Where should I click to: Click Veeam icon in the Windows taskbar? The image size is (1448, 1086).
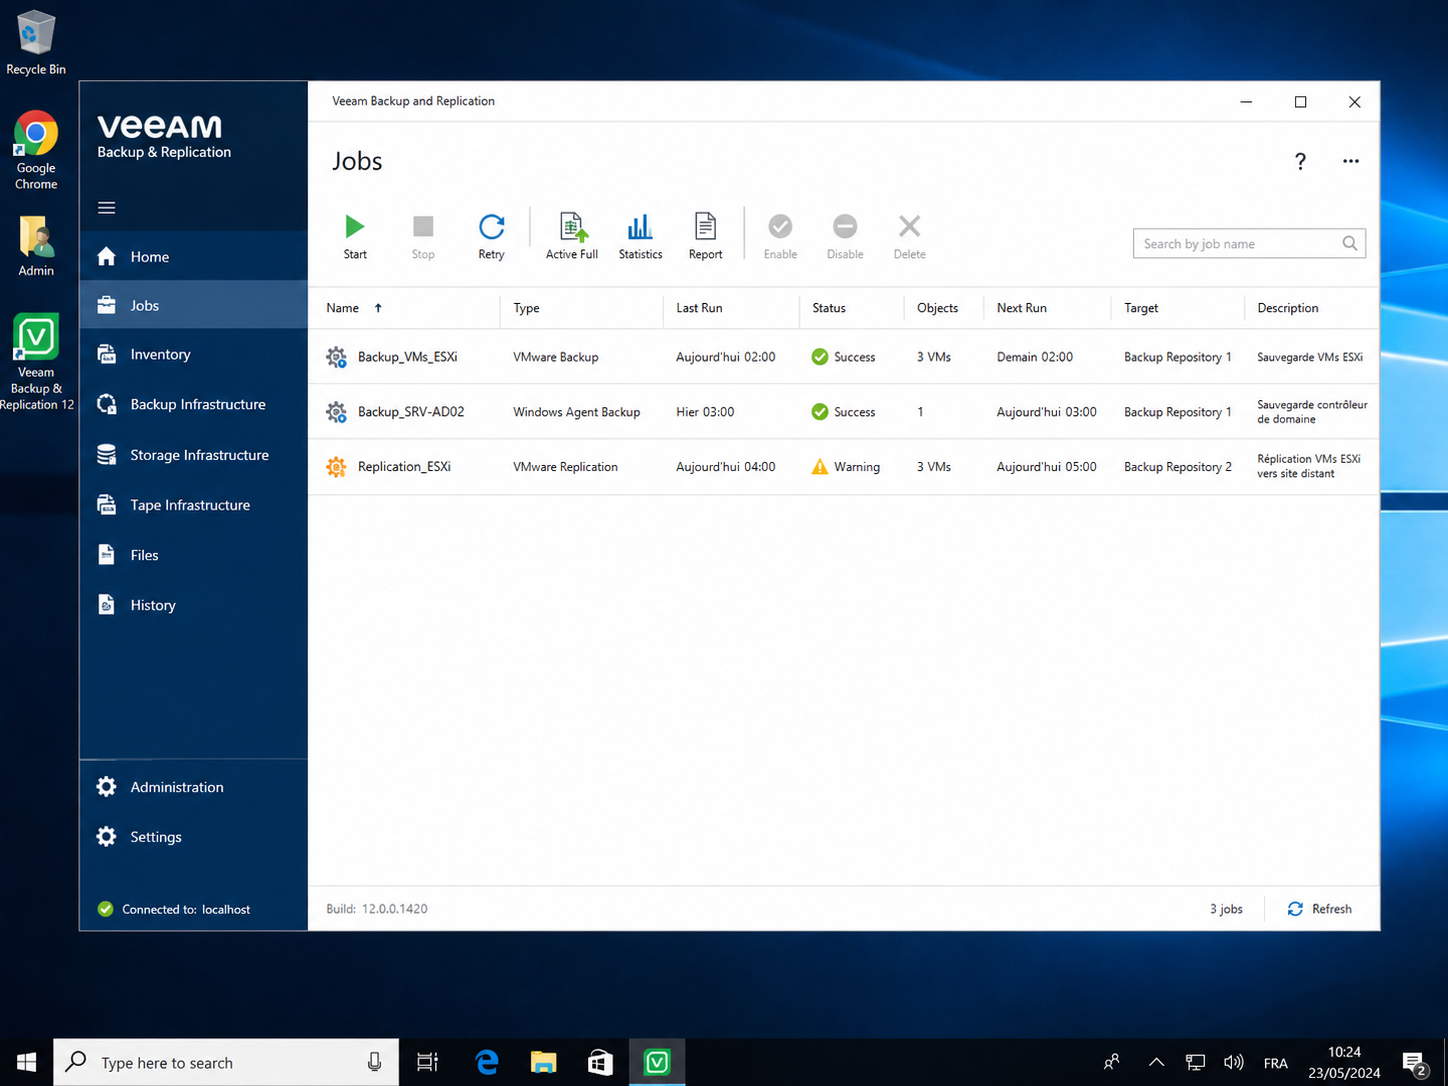coord(657,1062)
